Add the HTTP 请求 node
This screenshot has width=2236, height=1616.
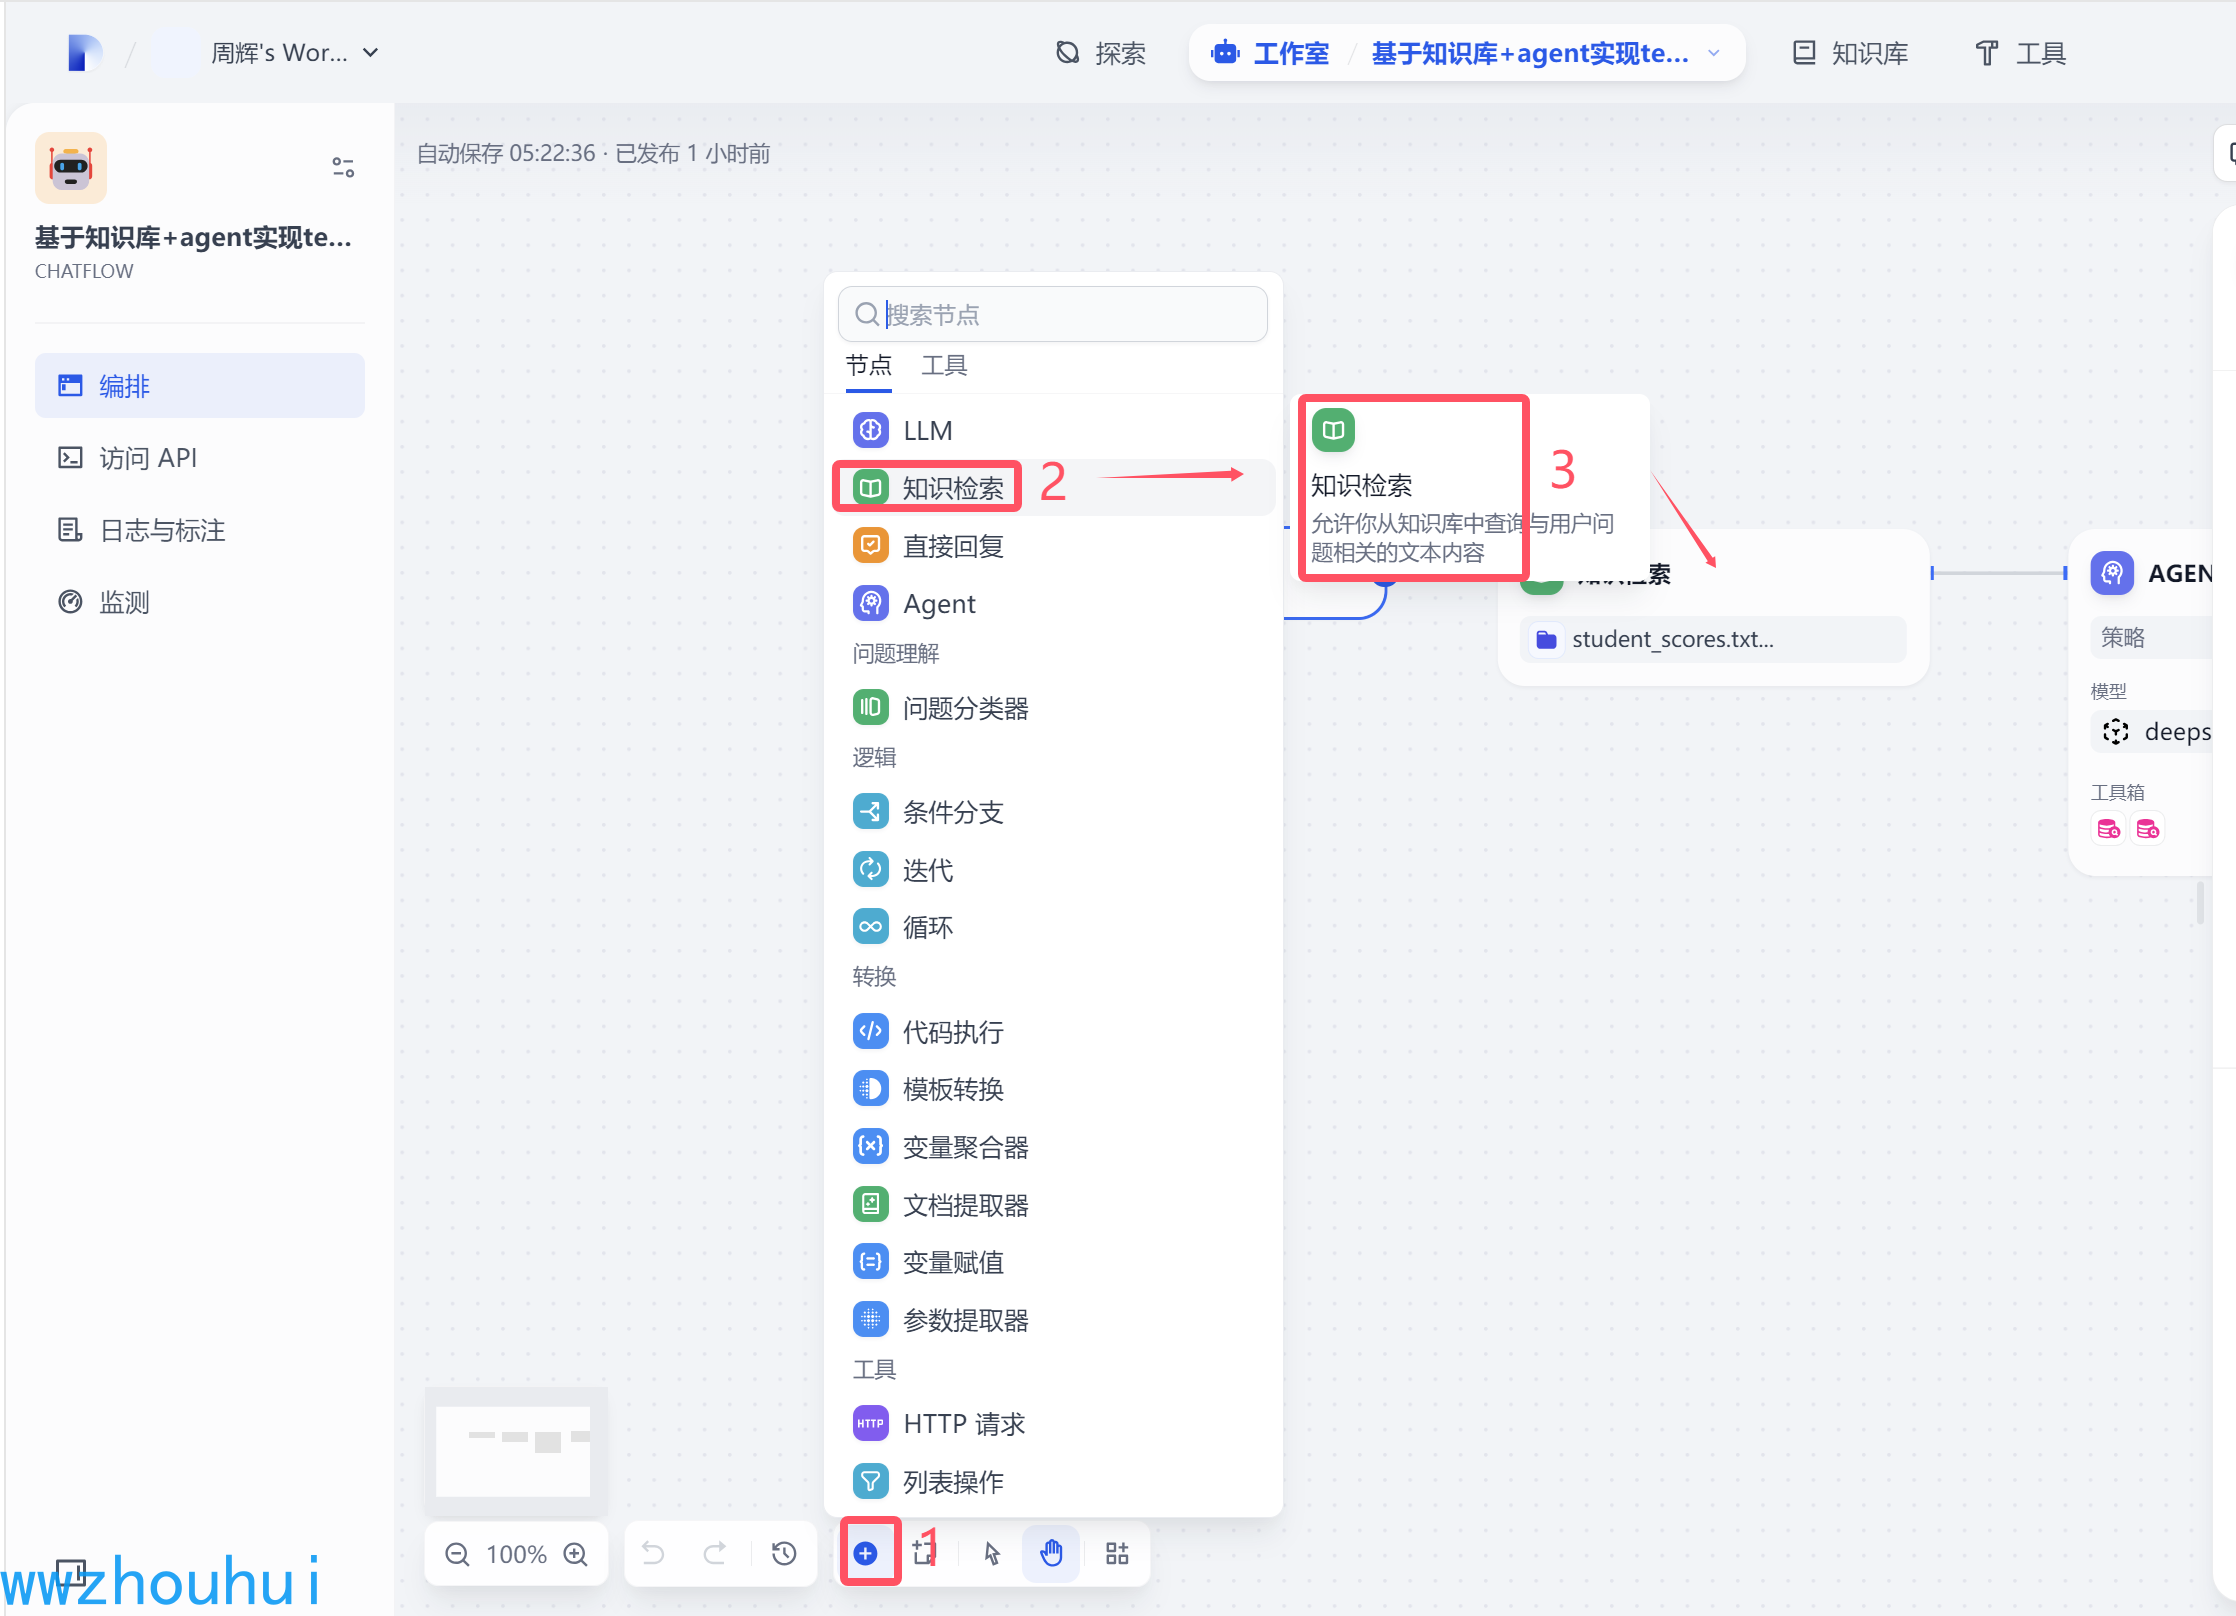point(963,1423)
